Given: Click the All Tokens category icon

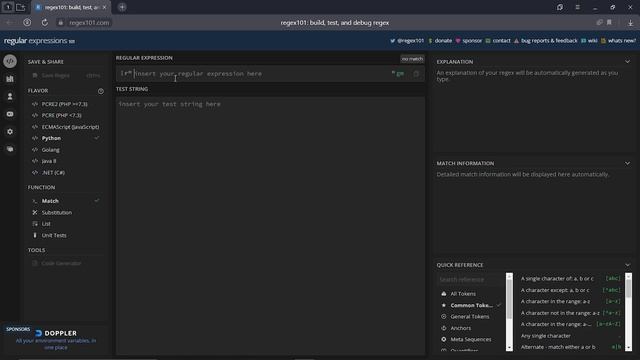Looking at the screenshot, I should point(444,293).
